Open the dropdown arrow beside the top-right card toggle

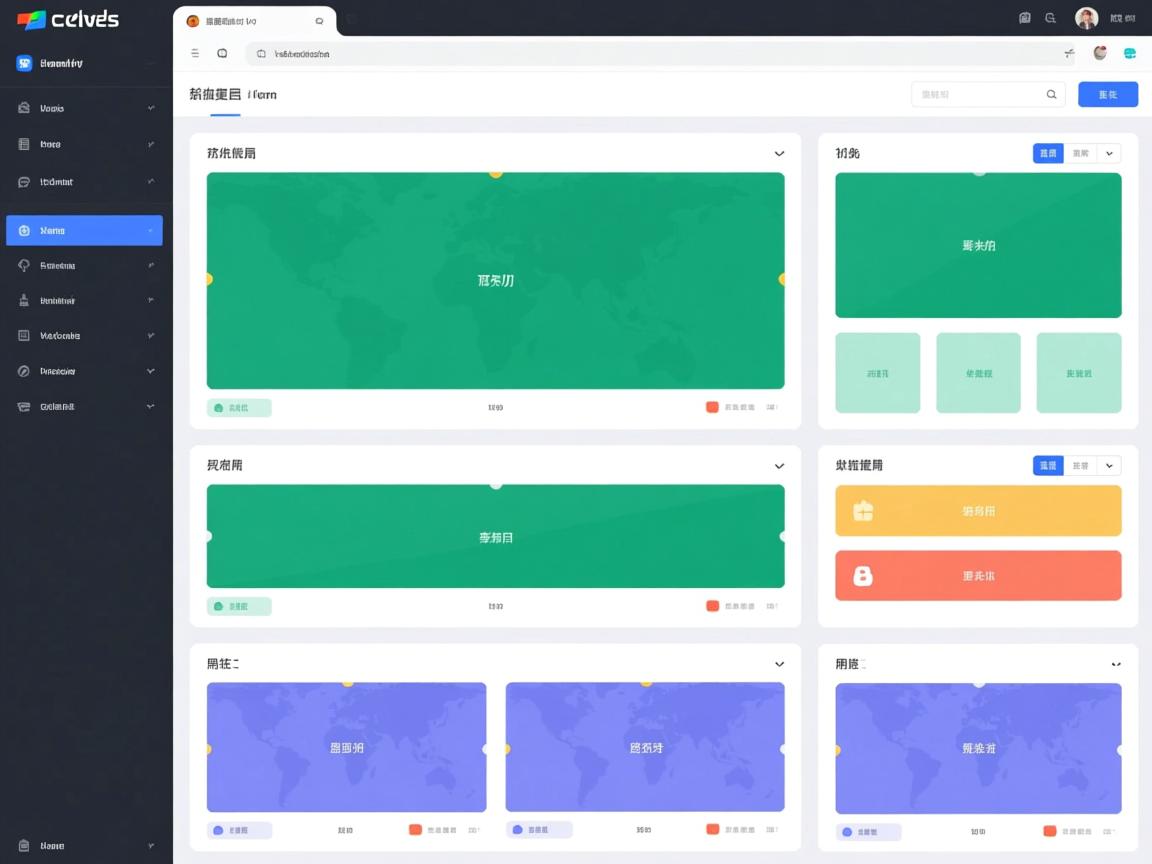1109,154
